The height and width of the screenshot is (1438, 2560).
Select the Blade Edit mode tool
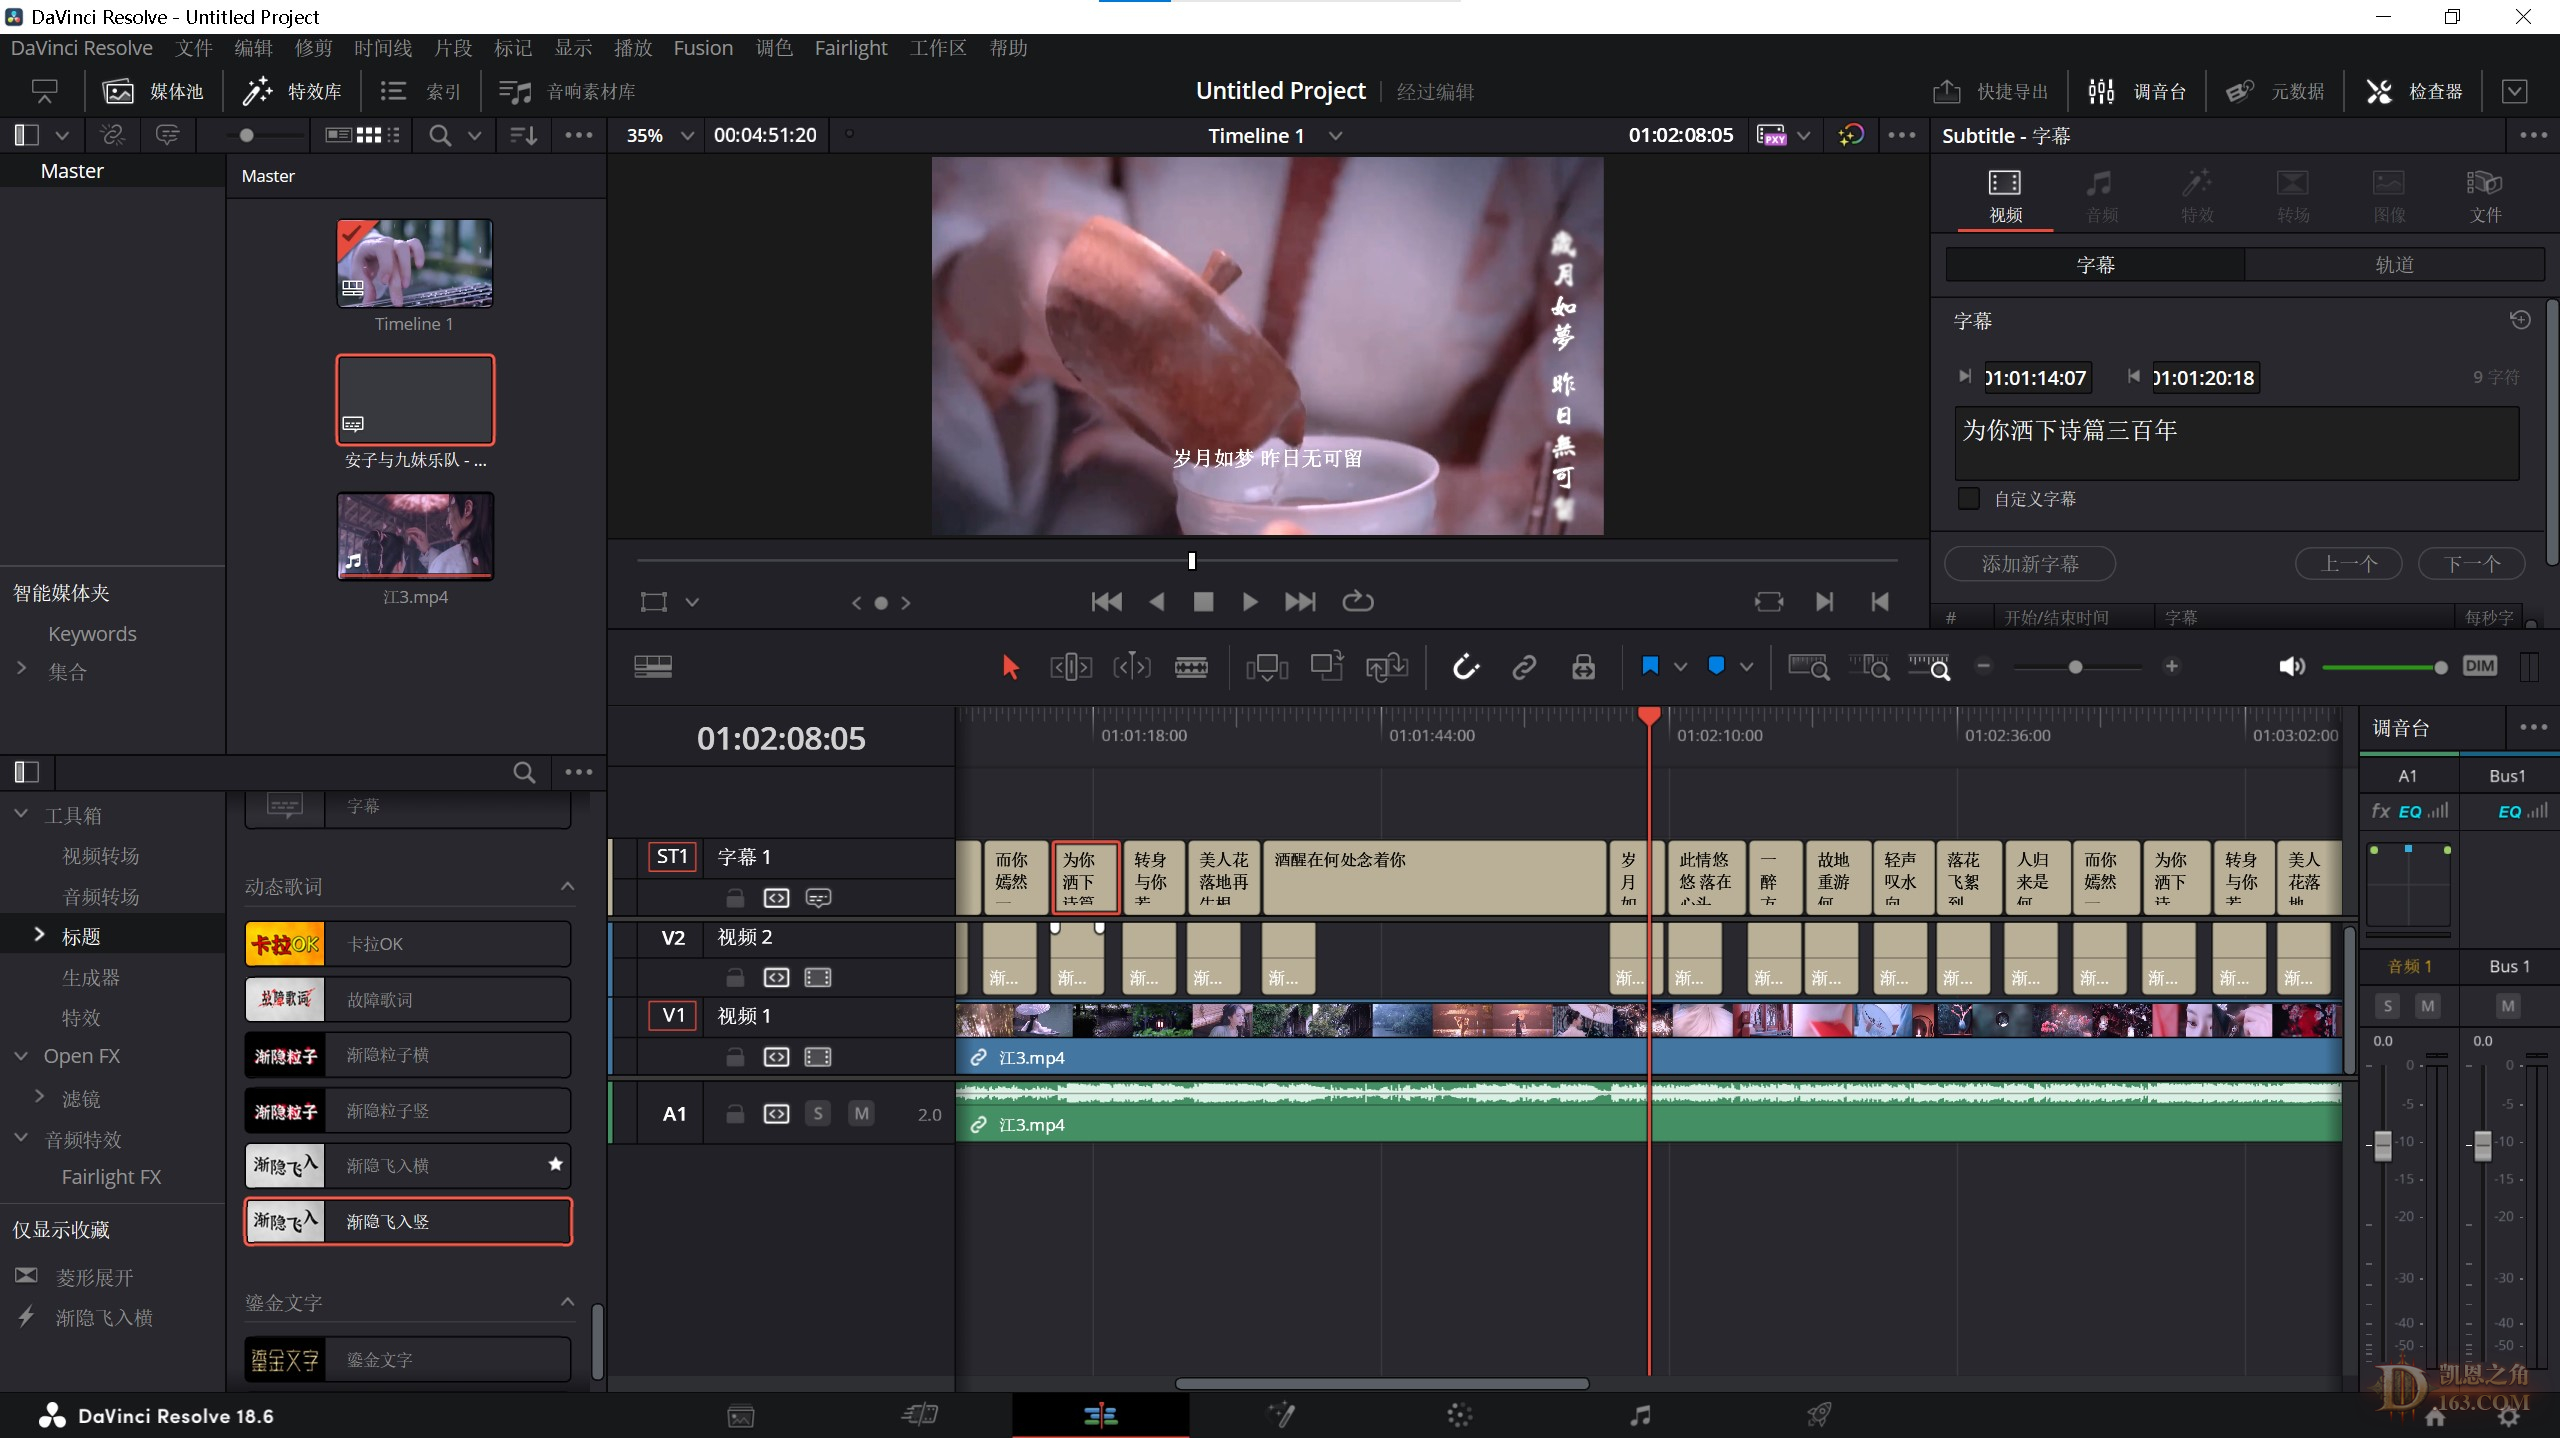[1191, 667]
